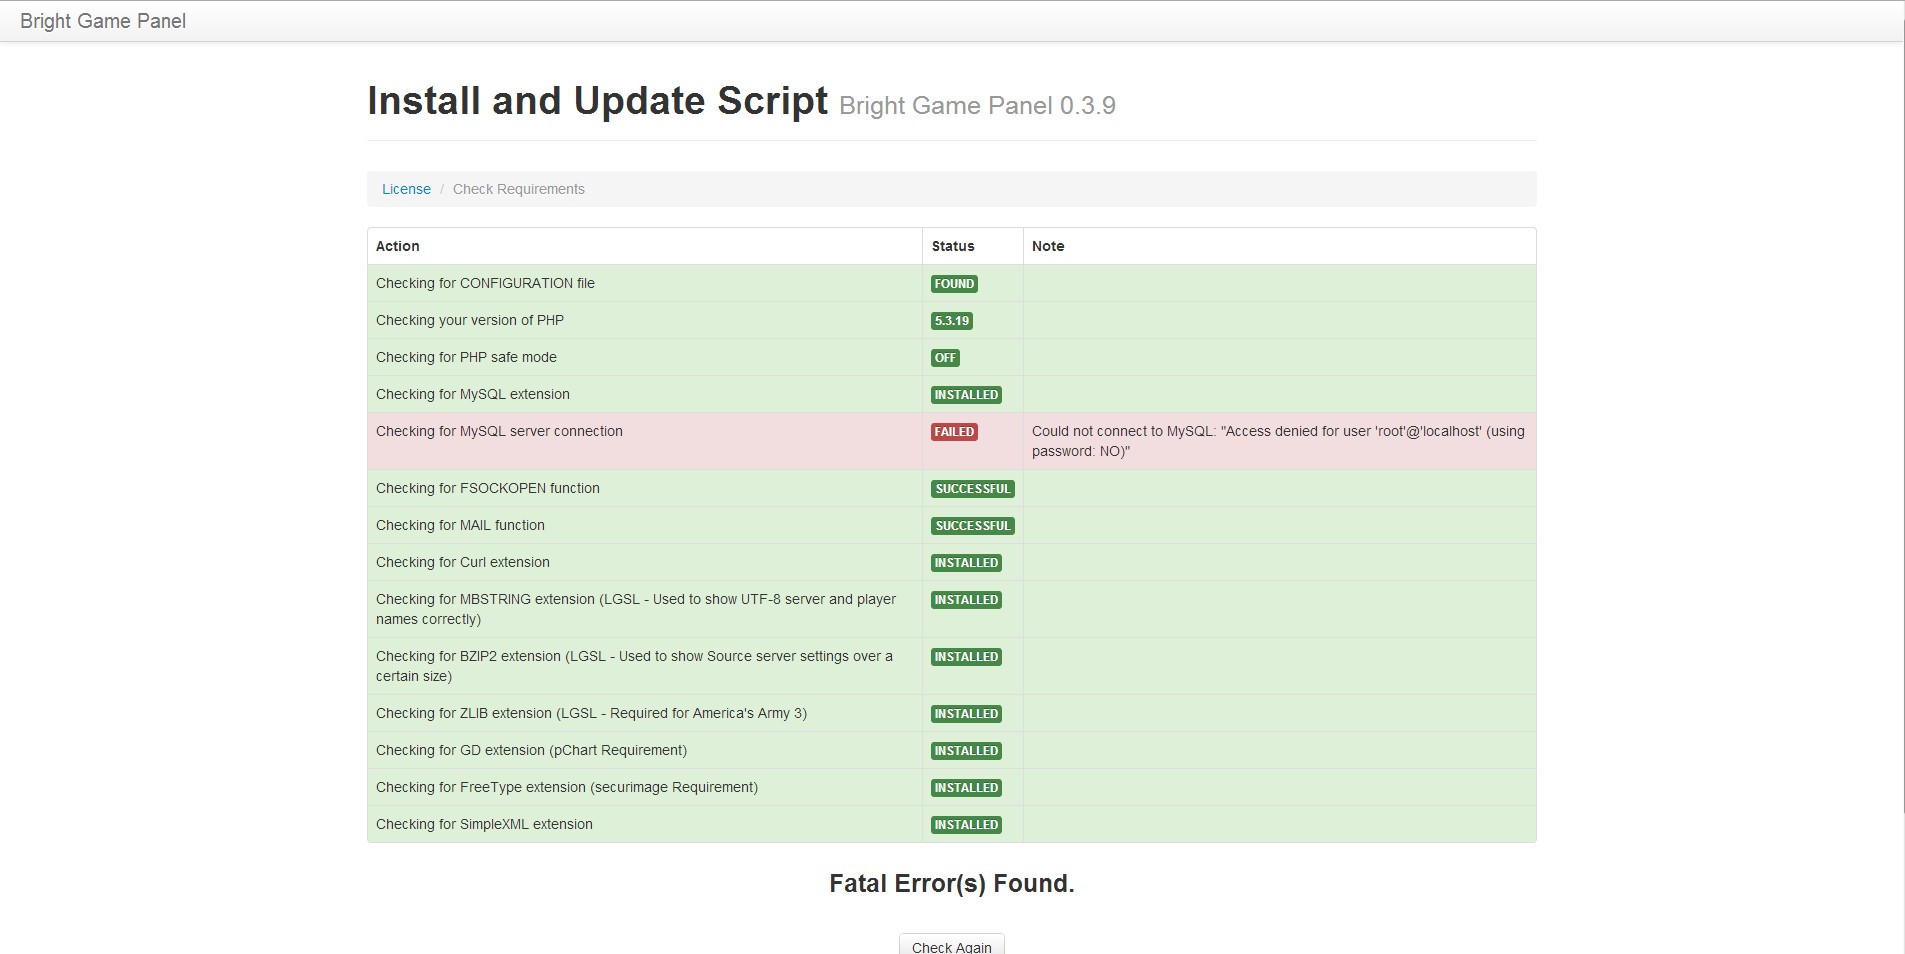Select the Check Requirements breadcrumb text
Viewport: 1905px width, 954px height.
click(x=519, y=189)
